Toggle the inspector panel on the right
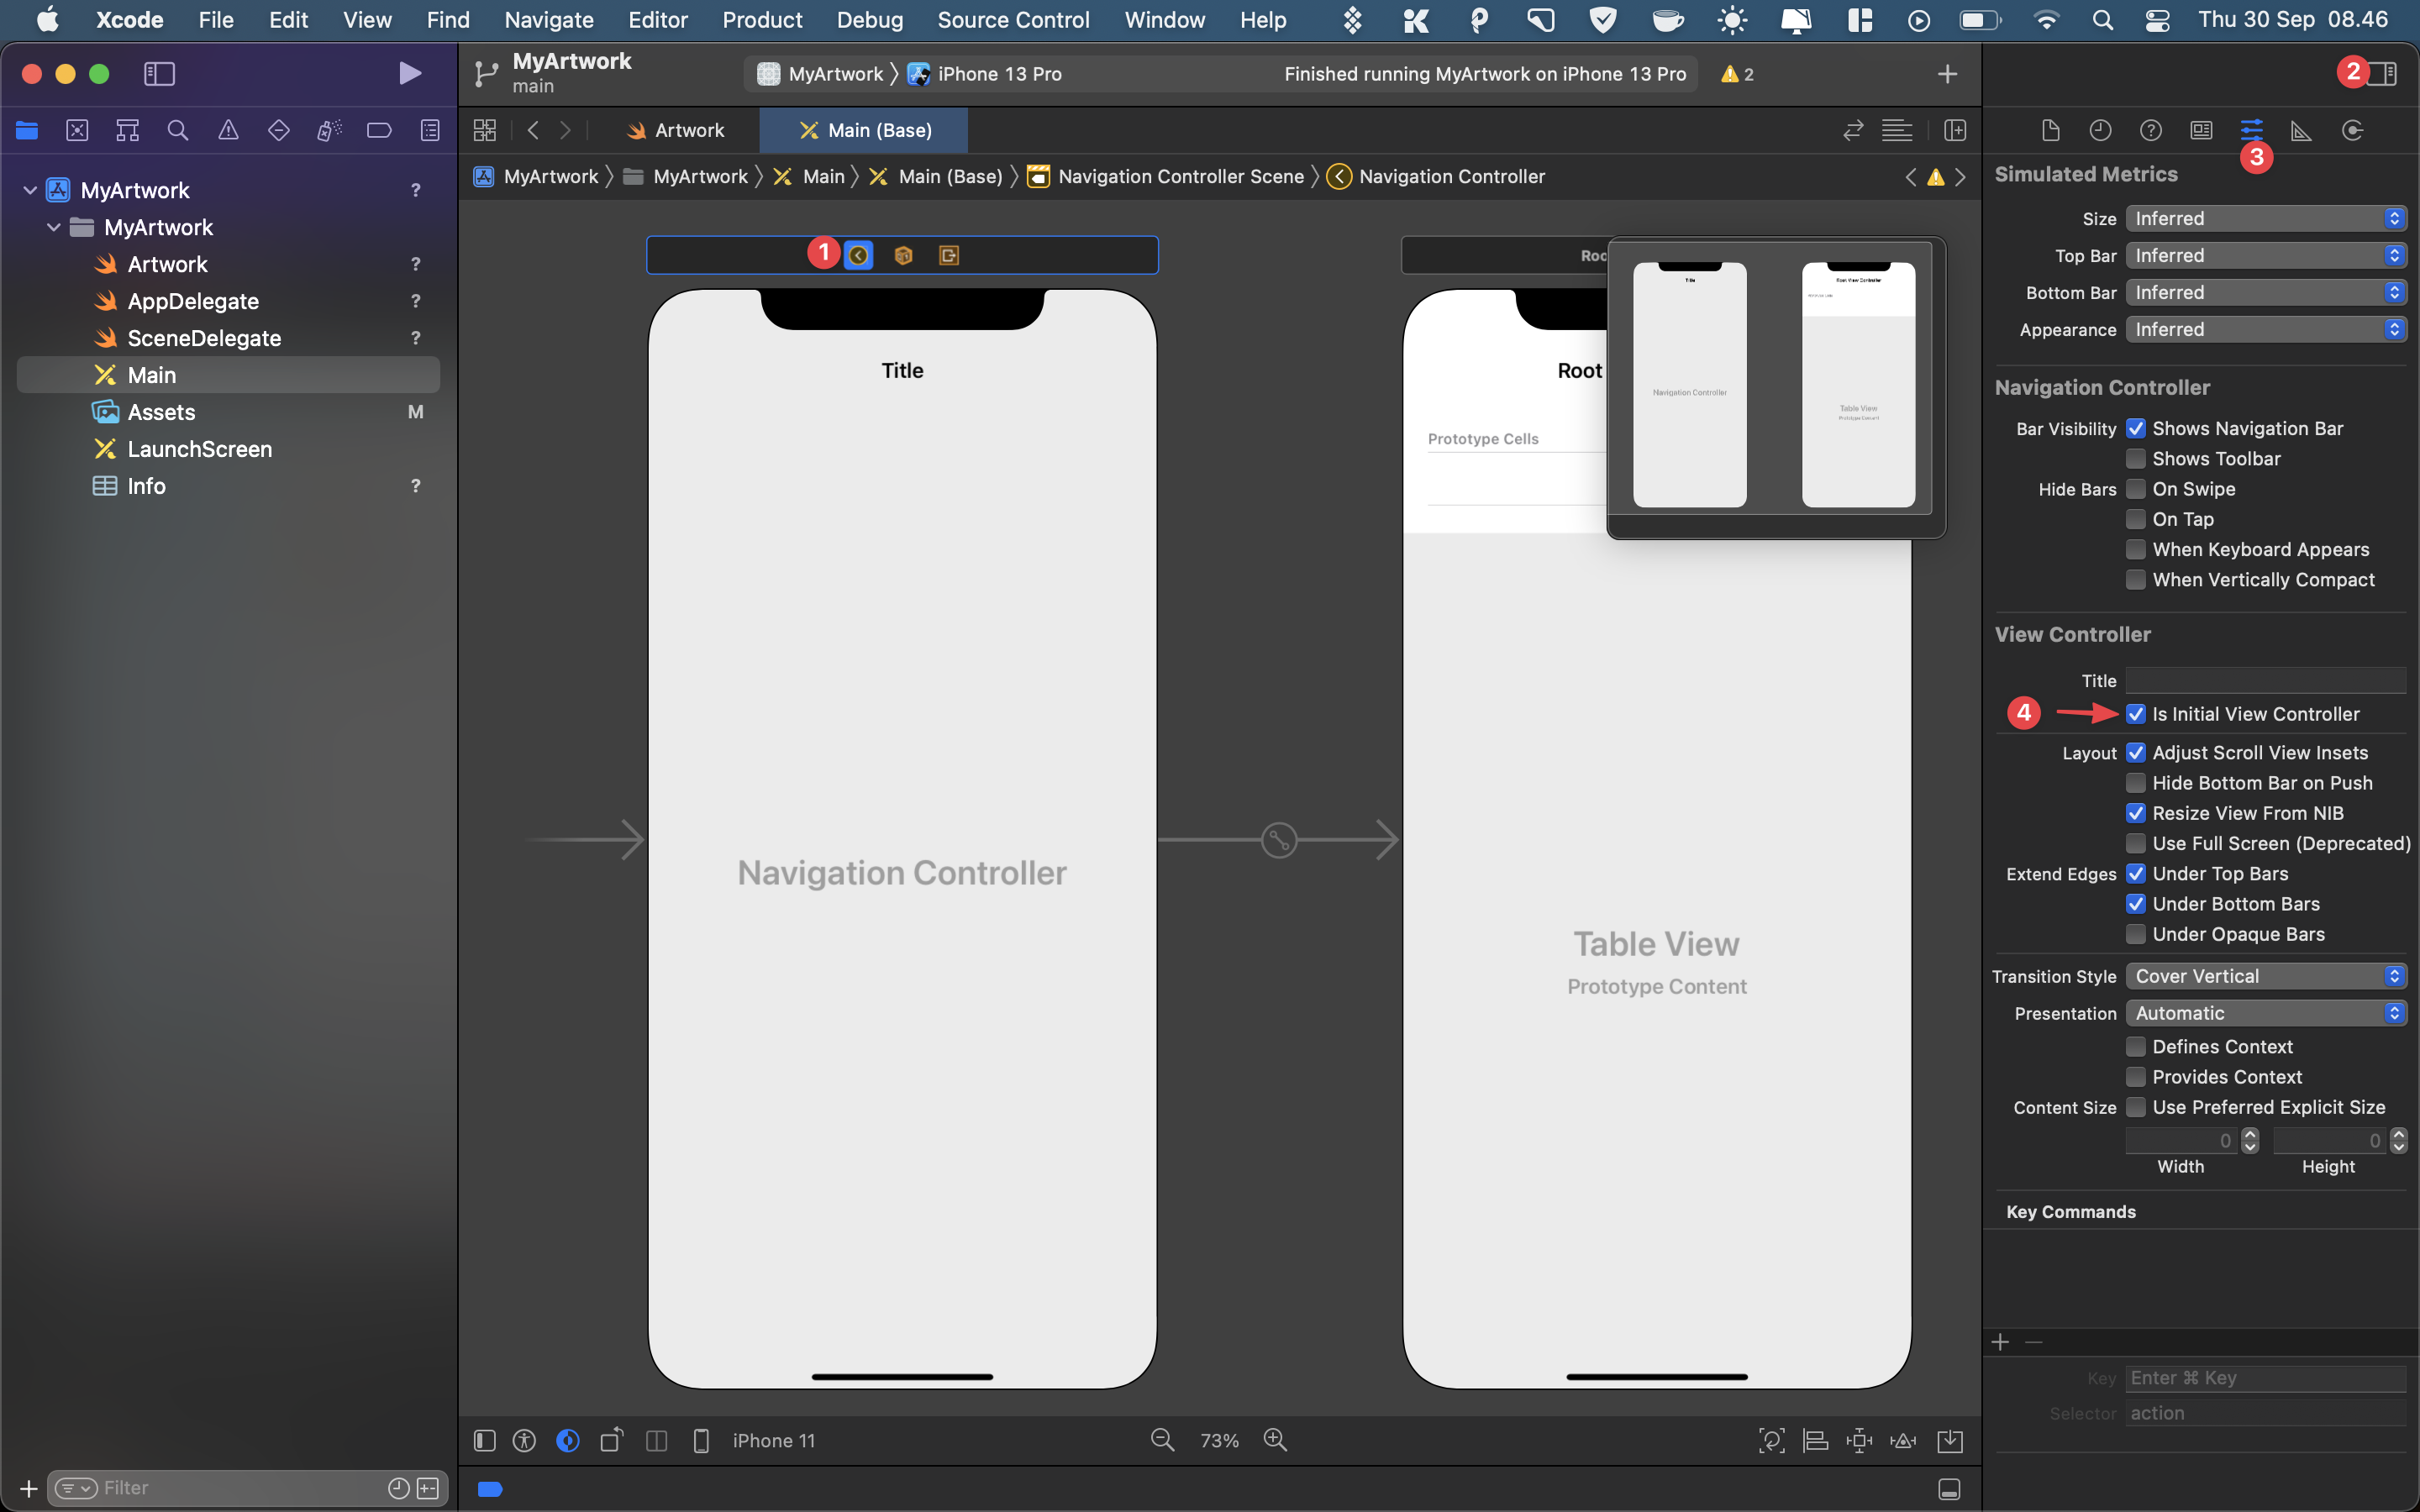The width and height of the screenshot is (2420, 1512). pos(2384,73)
